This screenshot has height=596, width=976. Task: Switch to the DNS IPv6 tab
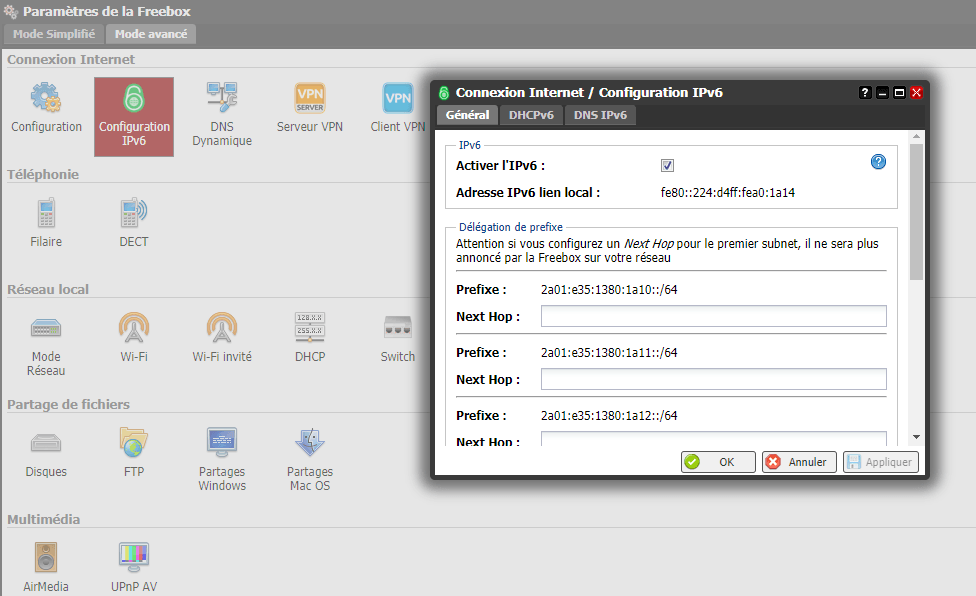click(x=600, y=116)
